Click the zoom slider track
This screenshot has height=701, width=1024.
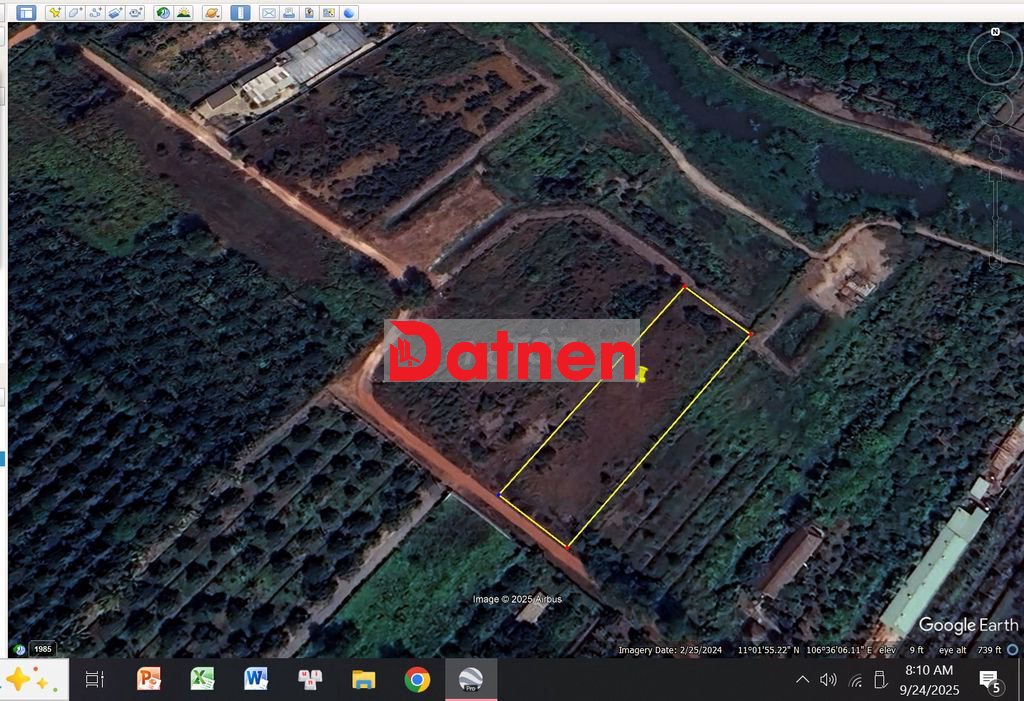tap(995, 215)
